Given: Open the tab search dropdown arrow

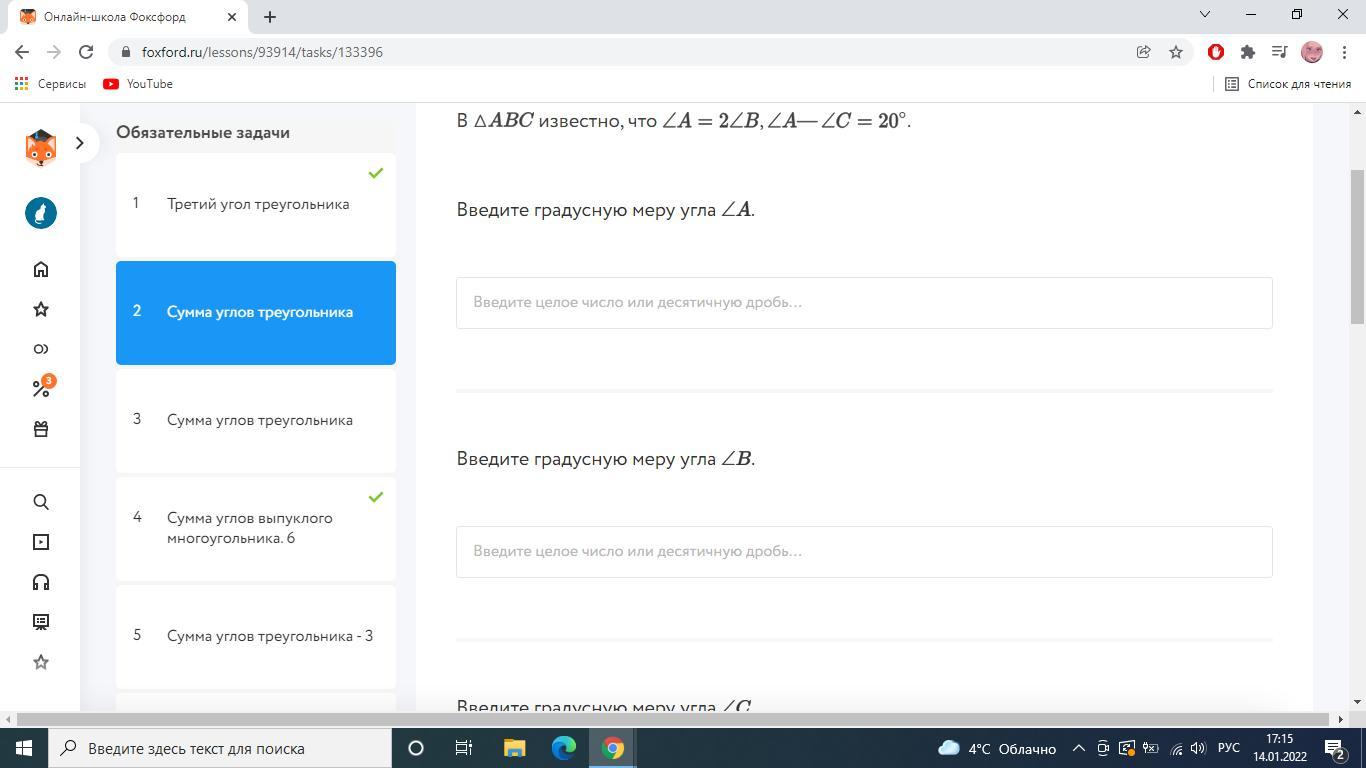Looking at the screenshot, I should [x=1205, y=14].
